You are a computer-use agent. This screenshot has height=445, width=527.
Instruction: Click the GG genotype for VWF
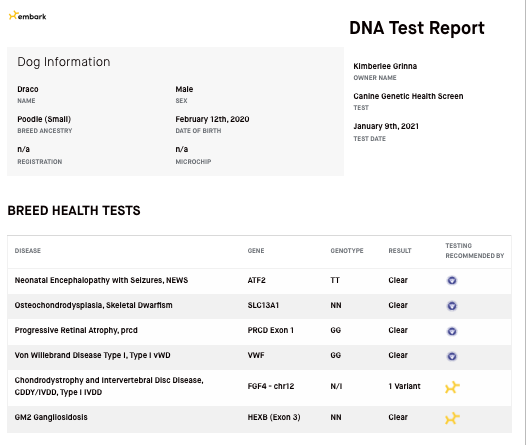pos(336,355)
